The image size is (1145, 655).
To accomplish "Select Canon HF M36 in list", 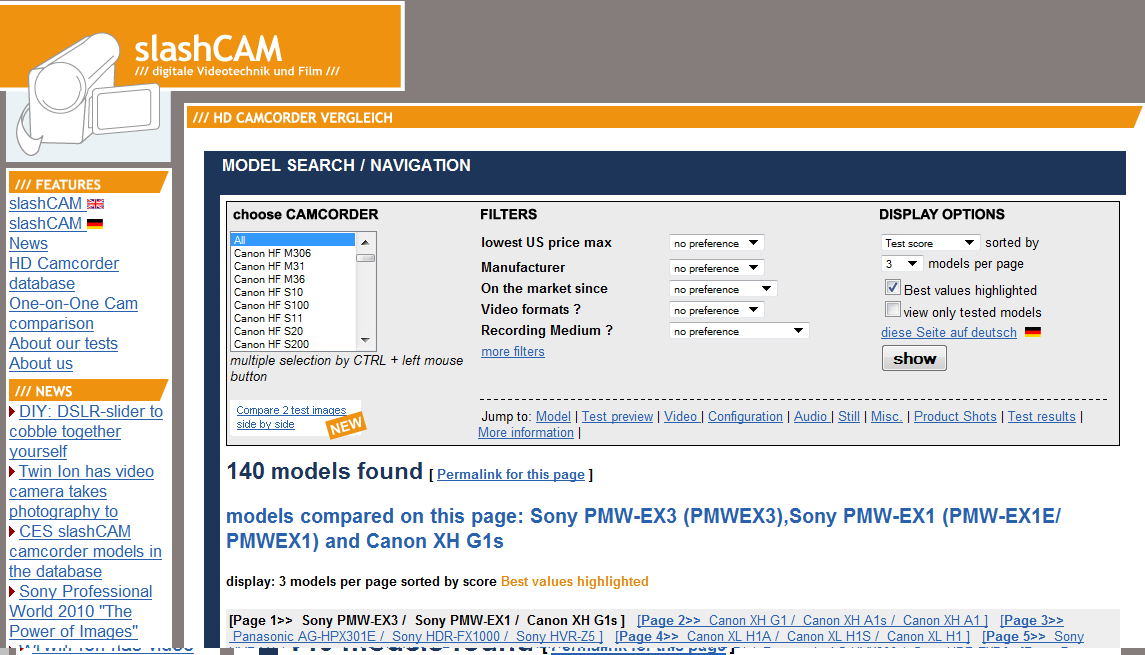I will tap(293, 280).
